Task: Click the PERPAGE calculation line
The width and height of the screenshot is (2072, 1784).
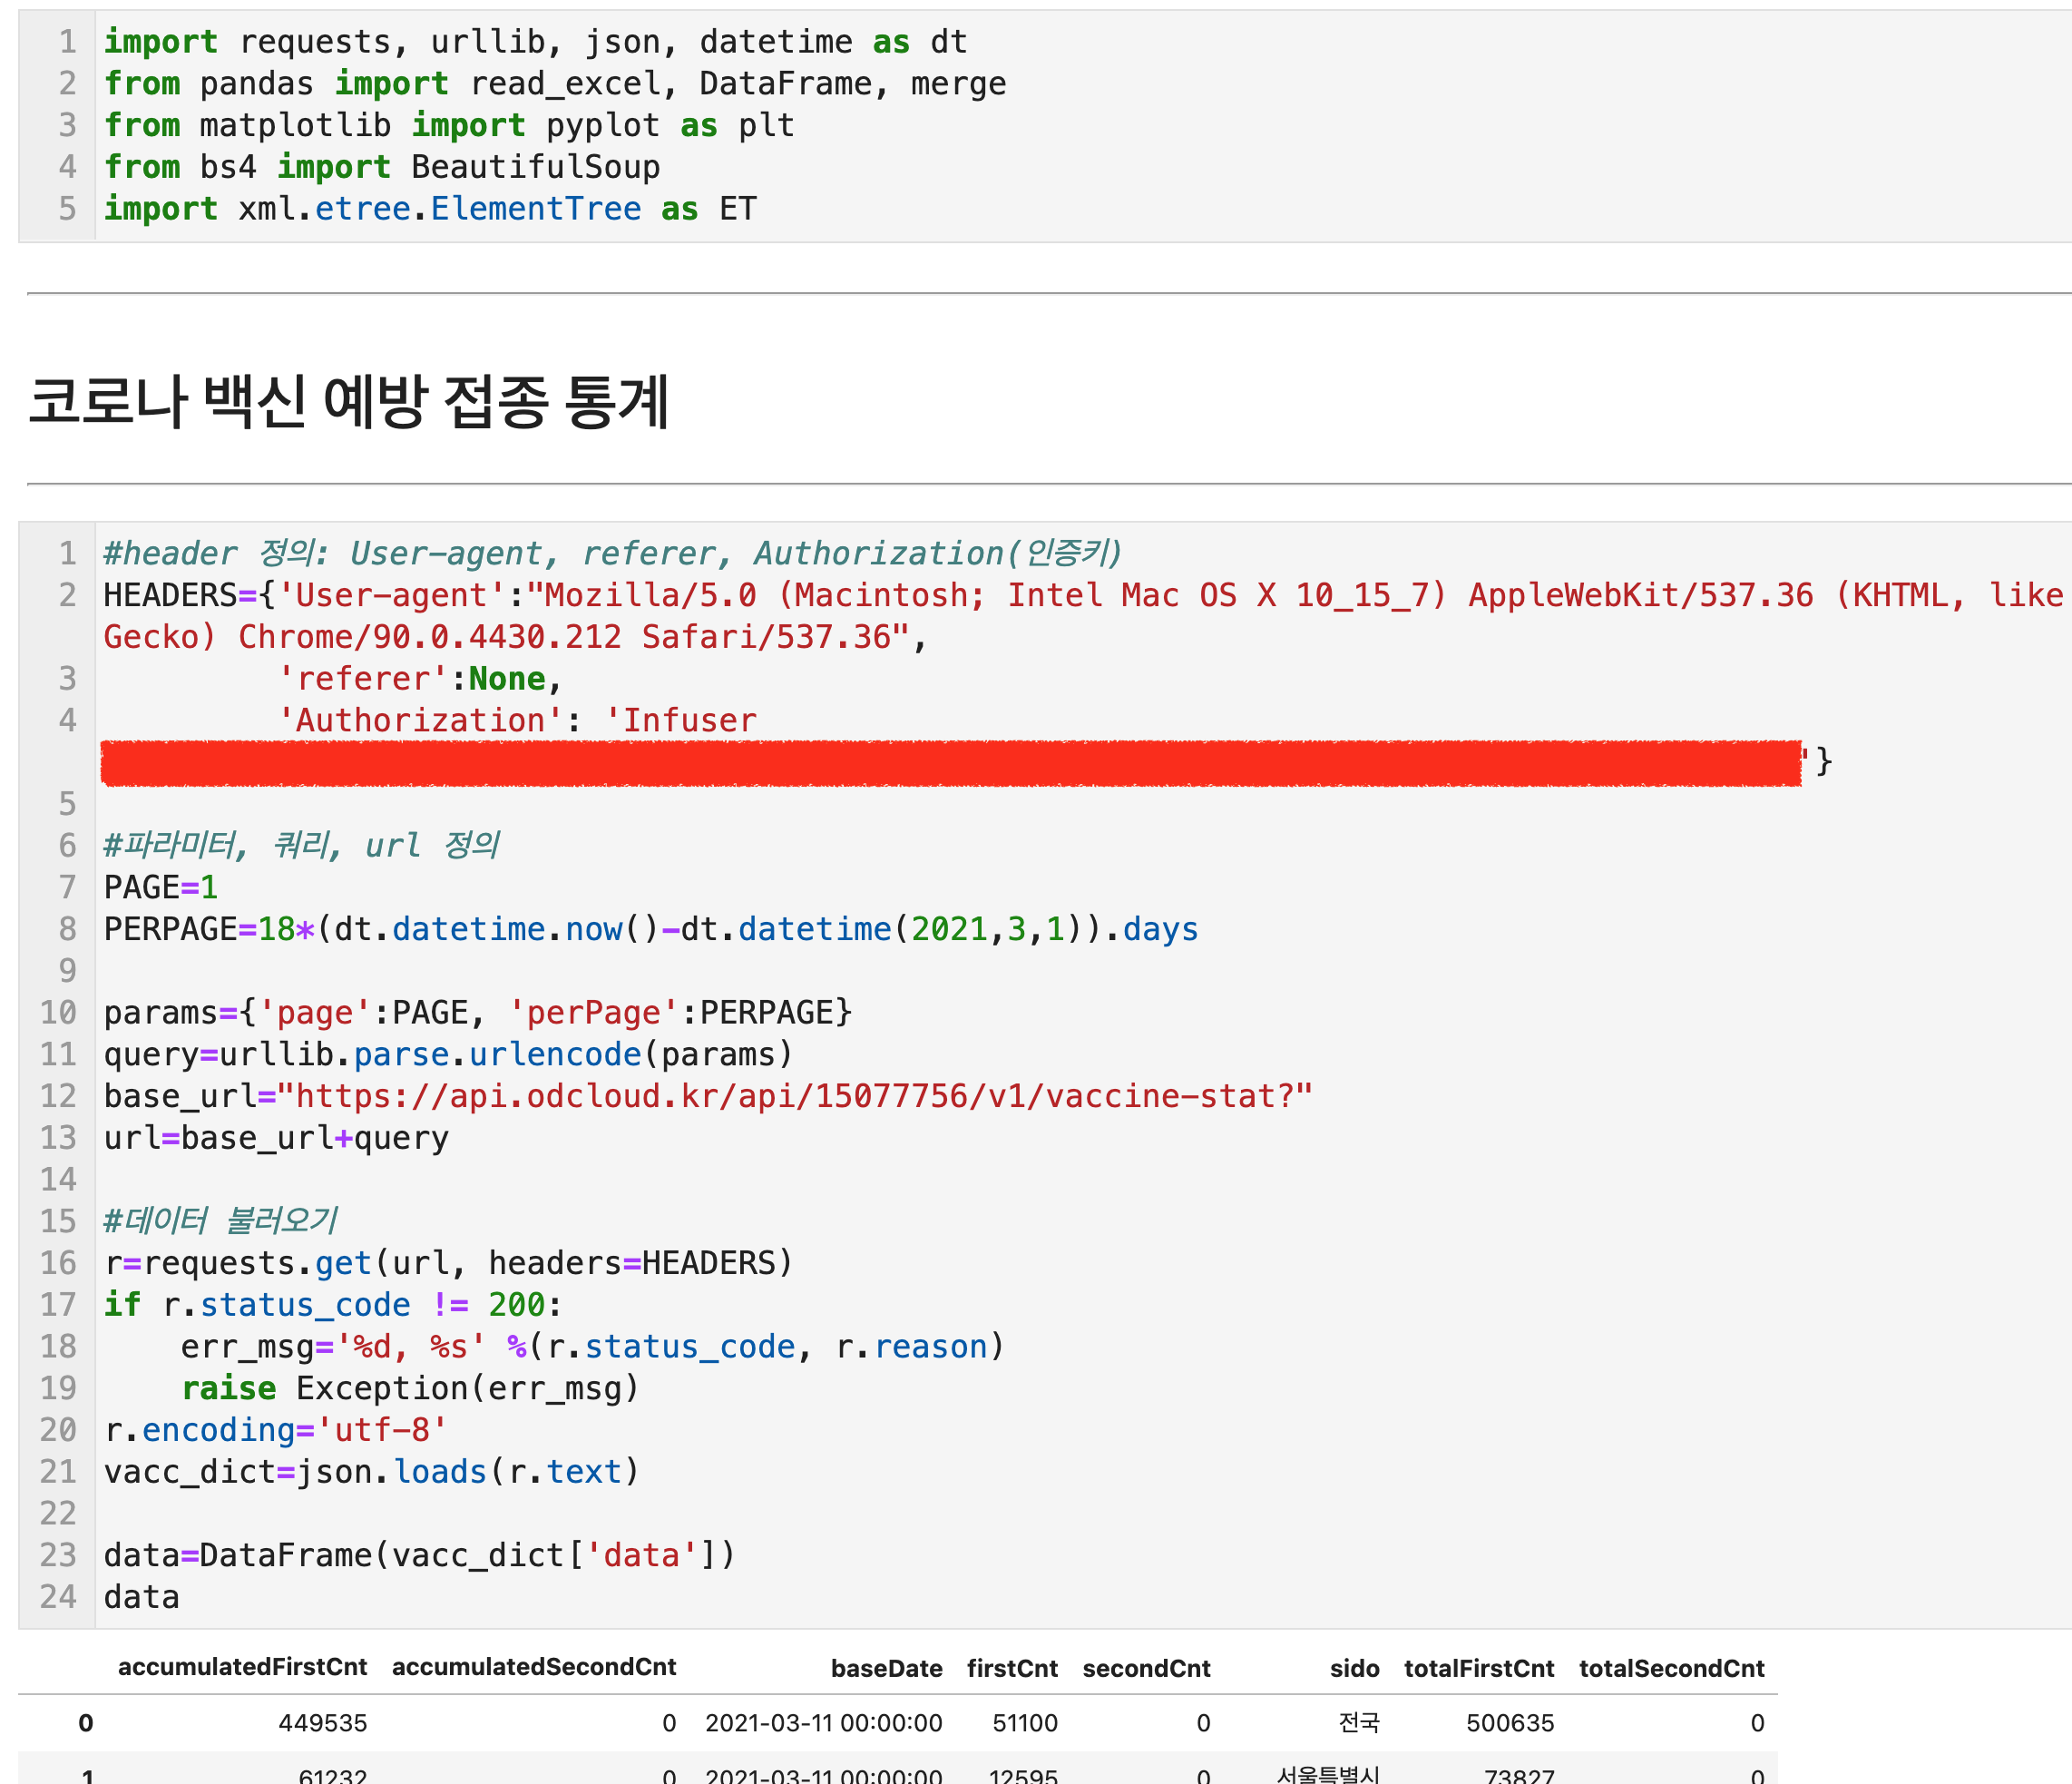Action: (x=650, y=929)
